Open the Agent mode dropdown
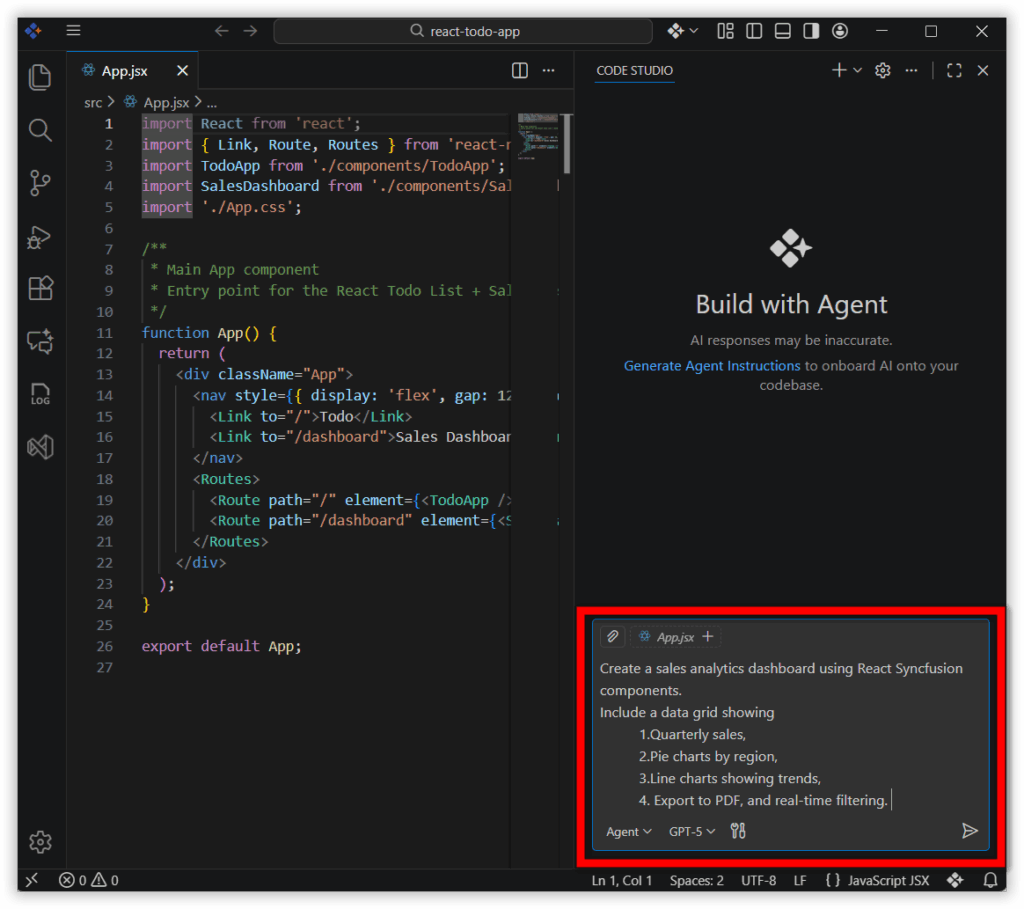 [x=627, y=831]
